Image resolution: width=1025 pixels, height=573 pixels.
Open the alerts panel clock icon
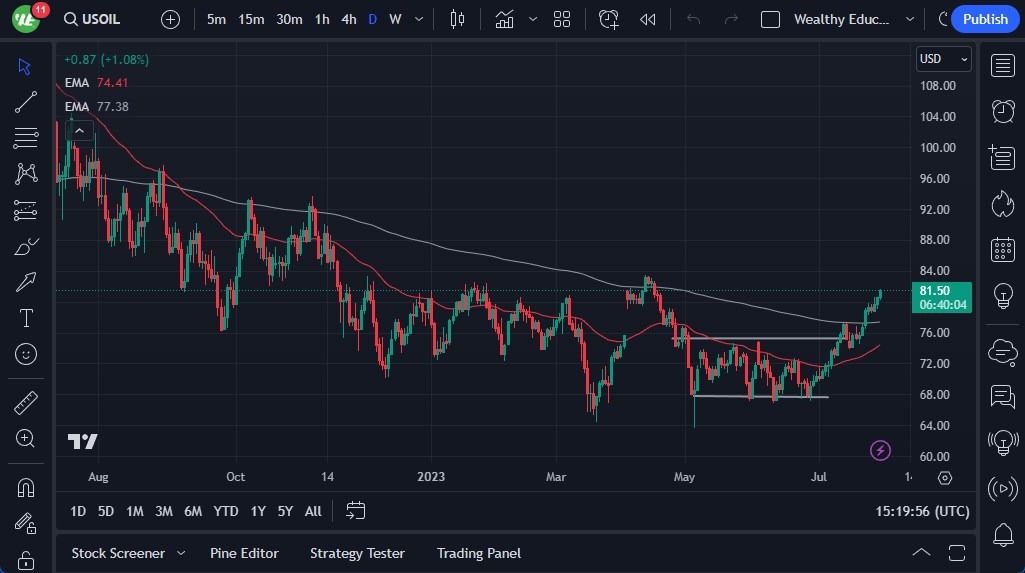tap(1002, 110)
